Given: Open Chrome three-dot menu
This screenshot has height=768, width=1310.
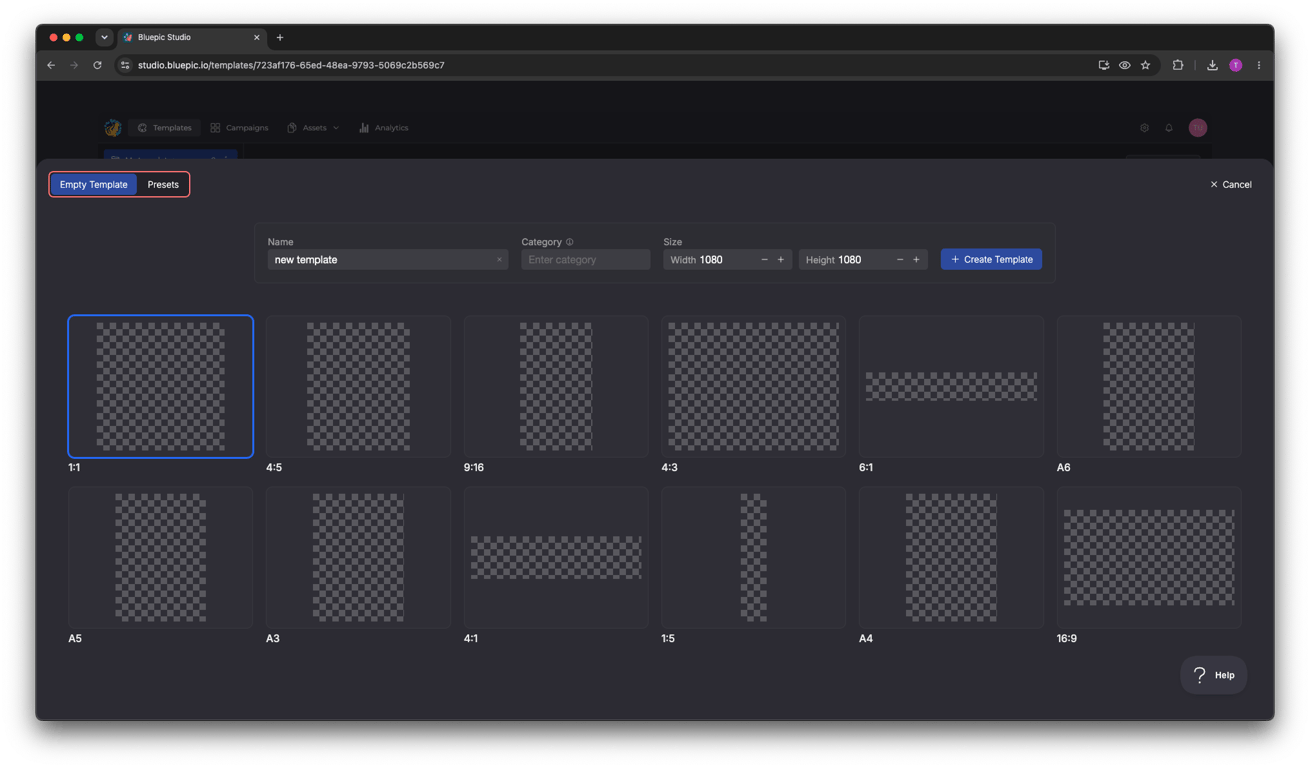Looking at the screenshot, I should tap(1259, 65).
